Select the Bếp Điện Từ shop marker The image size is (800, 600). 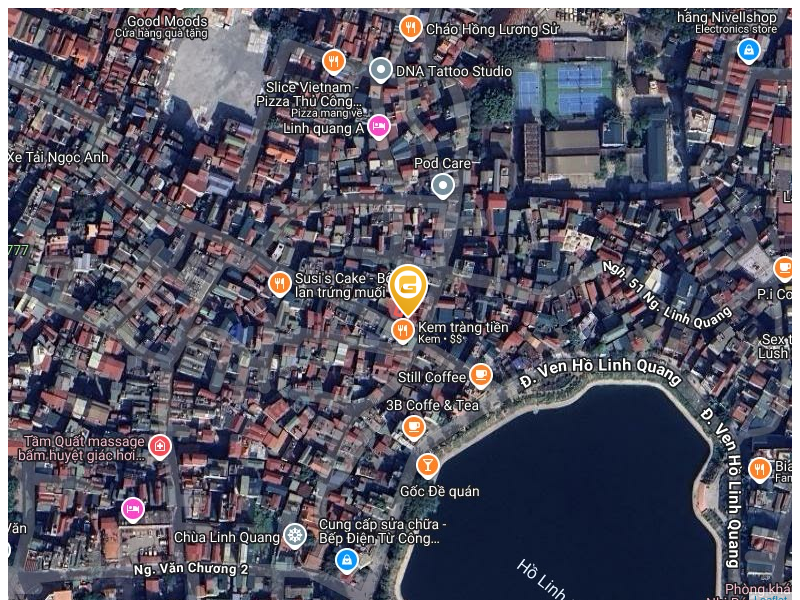tap(347, 561)
